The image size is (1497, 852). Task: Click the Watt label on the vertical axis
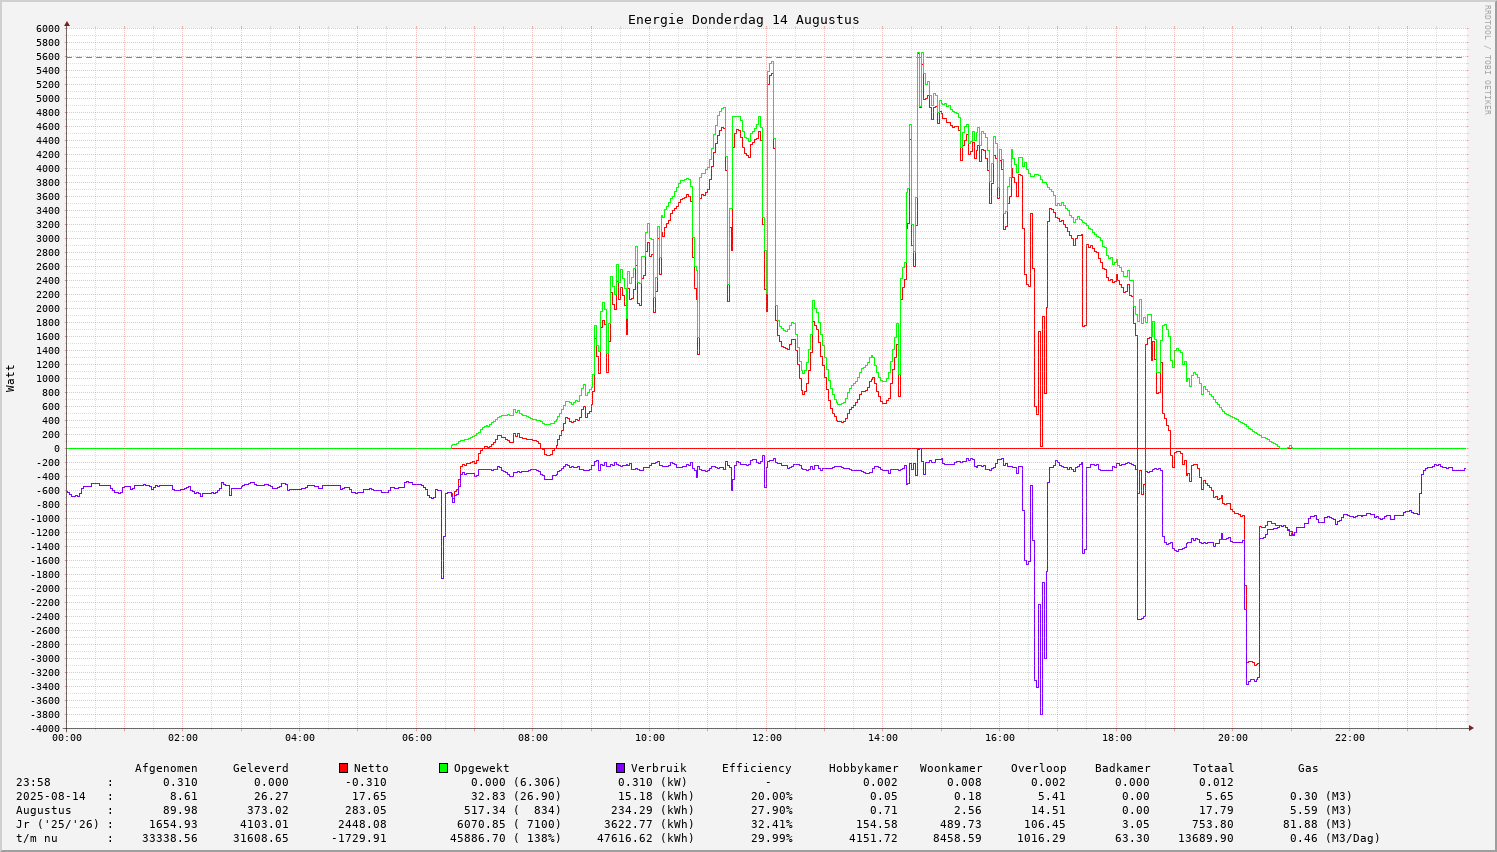click(x=11, y=378)
